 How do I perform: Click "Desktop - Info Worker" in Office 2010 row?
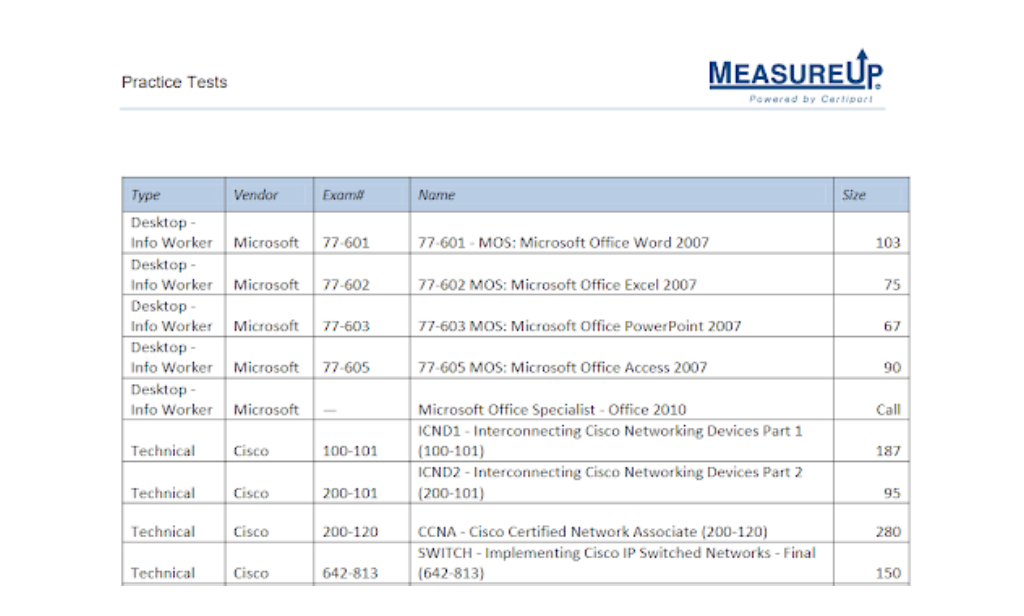pos(172,400)
